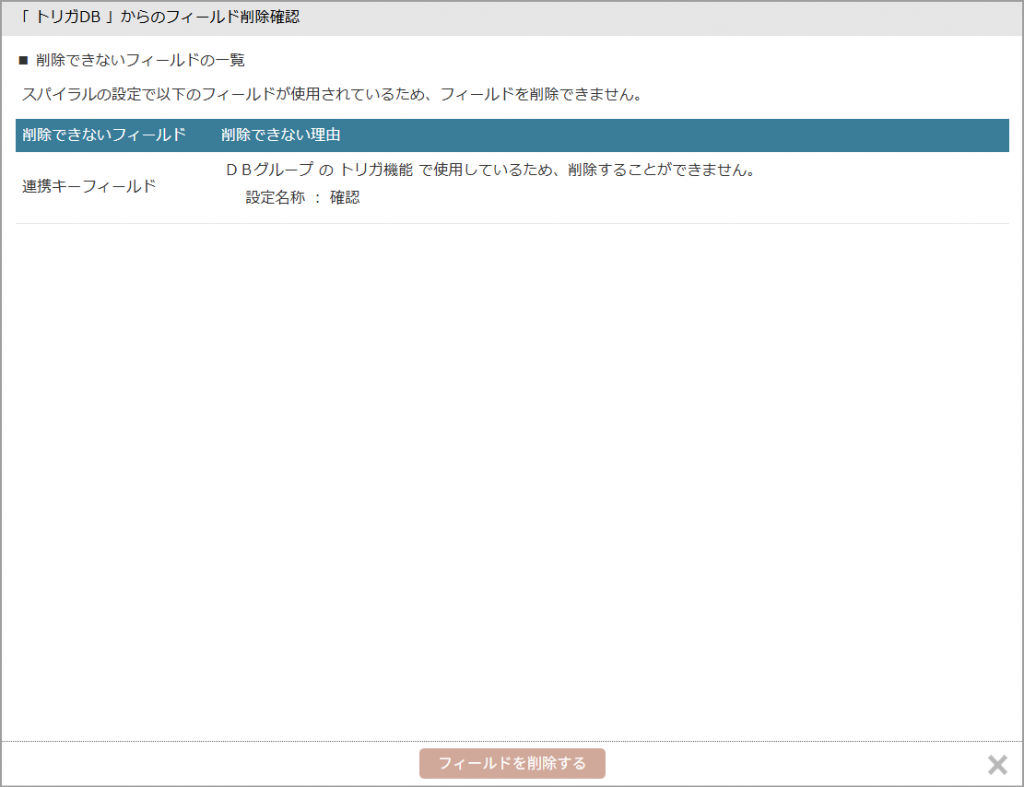Image resolution: width=1024 pixels, height=787 pixels.
Task: Click the トリガ機能 text in reason
Action: (376, 170)
